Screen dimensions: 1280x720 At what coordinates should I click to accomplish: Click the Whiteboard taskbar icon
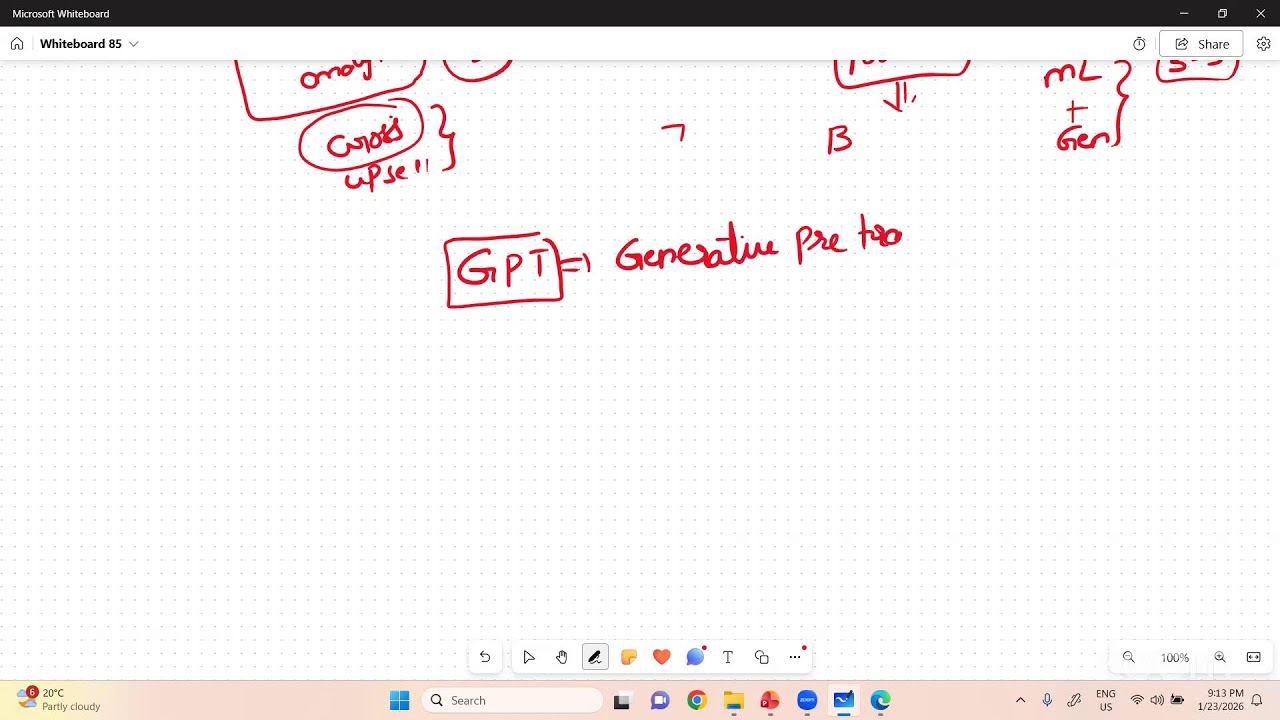(x=844, y=701)
